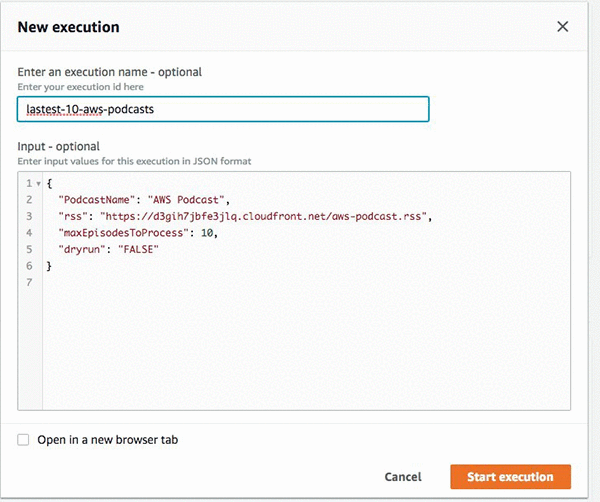Click line number 7 in the gutter
Viewport: 600px width, 502px height.
pos(28,281)
